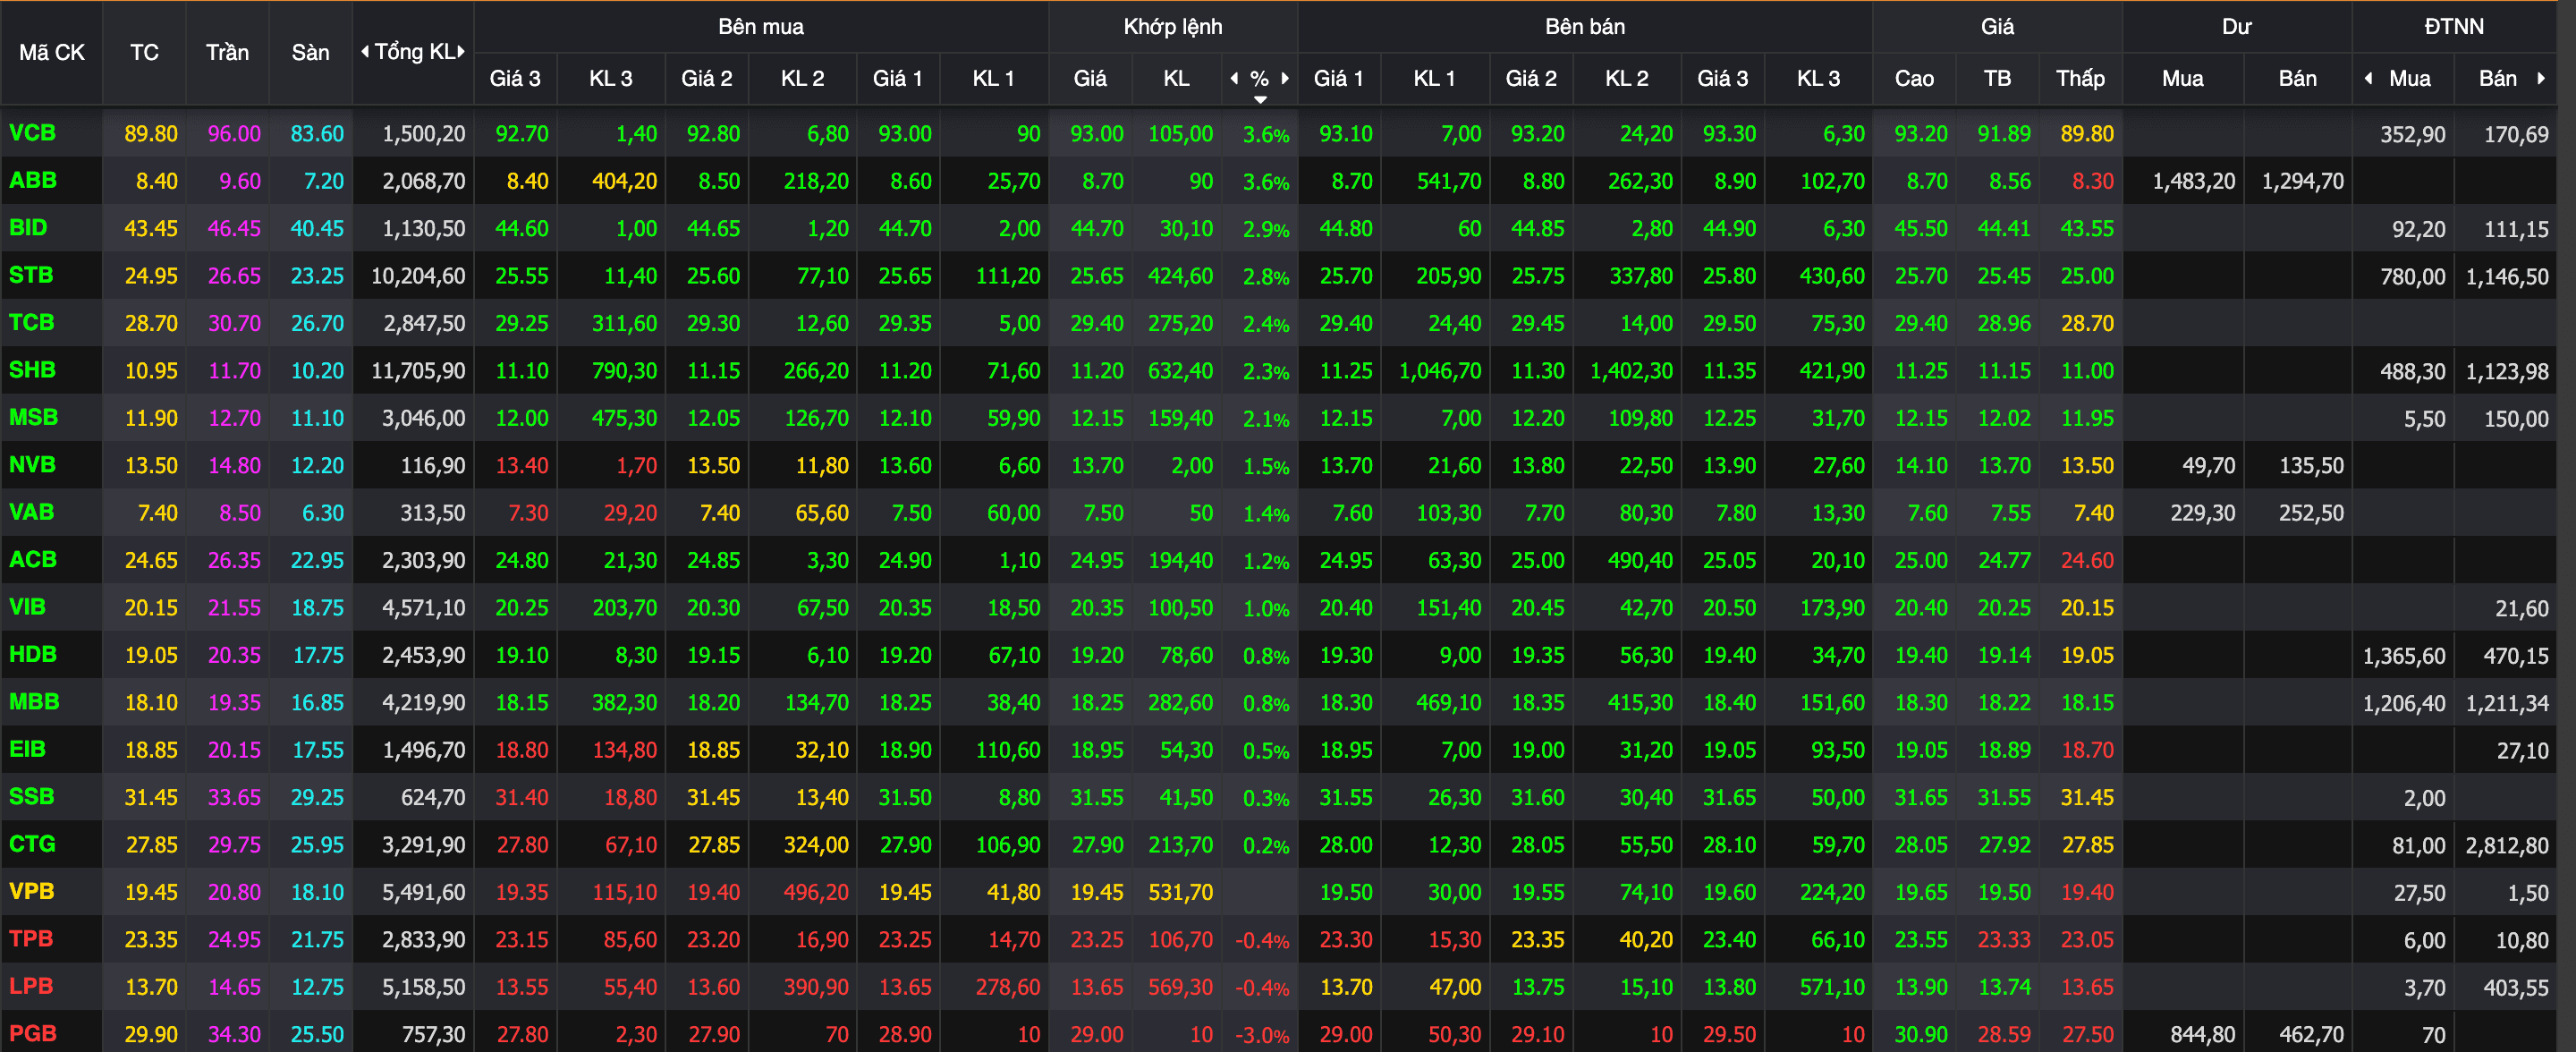The height and width of the screenshot is (1052, 2576).
Task: Sort by Trần ceiling price header
Action: (x=227, y=52)
